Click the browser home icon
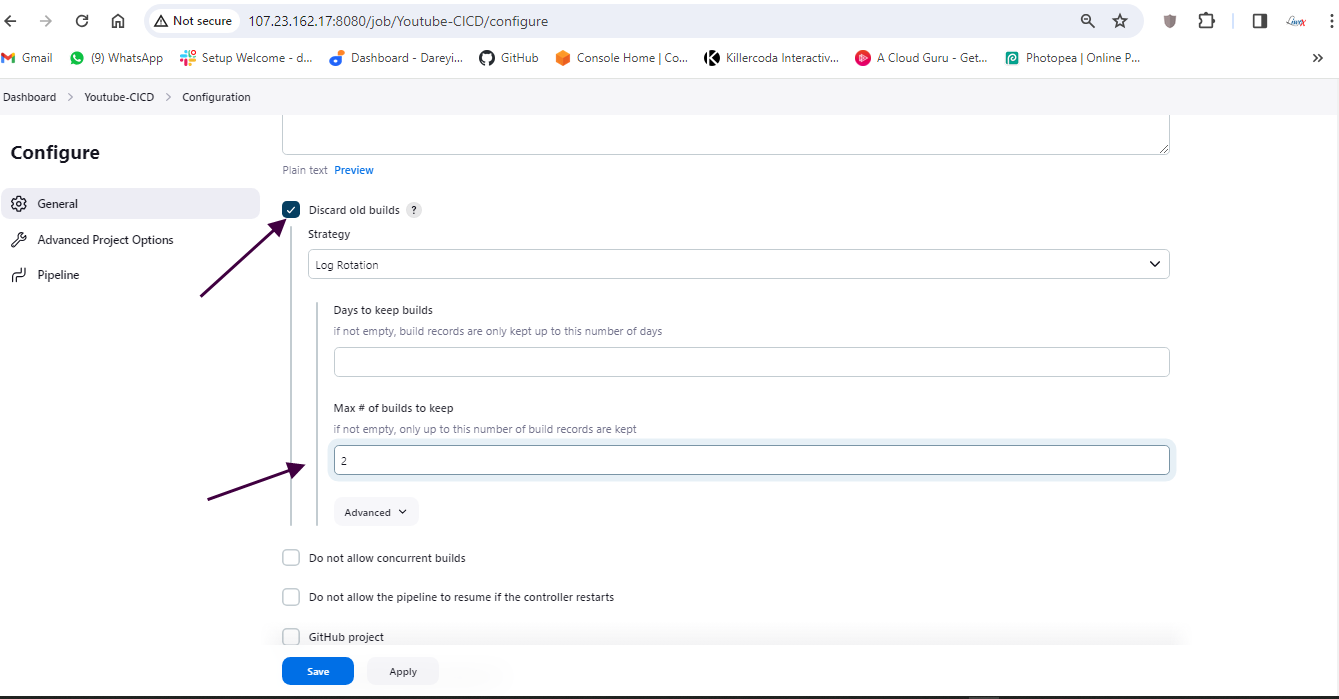 point(118,21)
